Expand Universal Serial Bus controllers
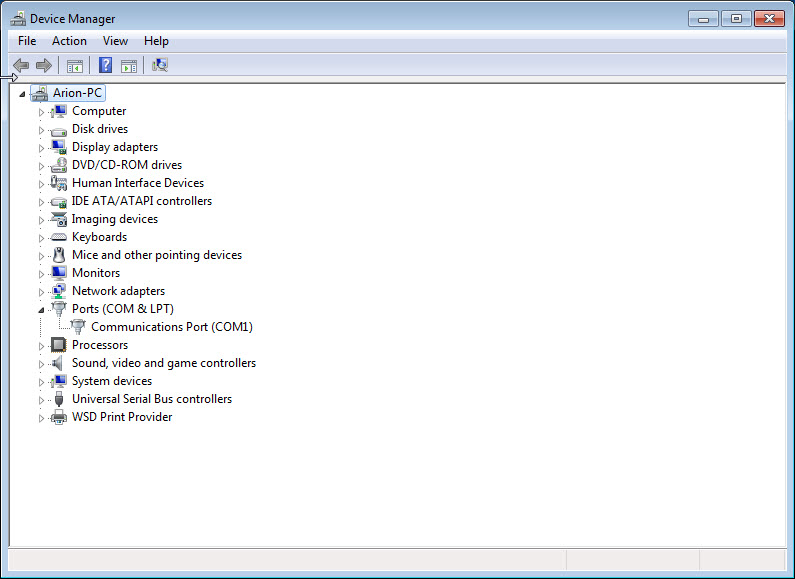 (x=42, y=399)
